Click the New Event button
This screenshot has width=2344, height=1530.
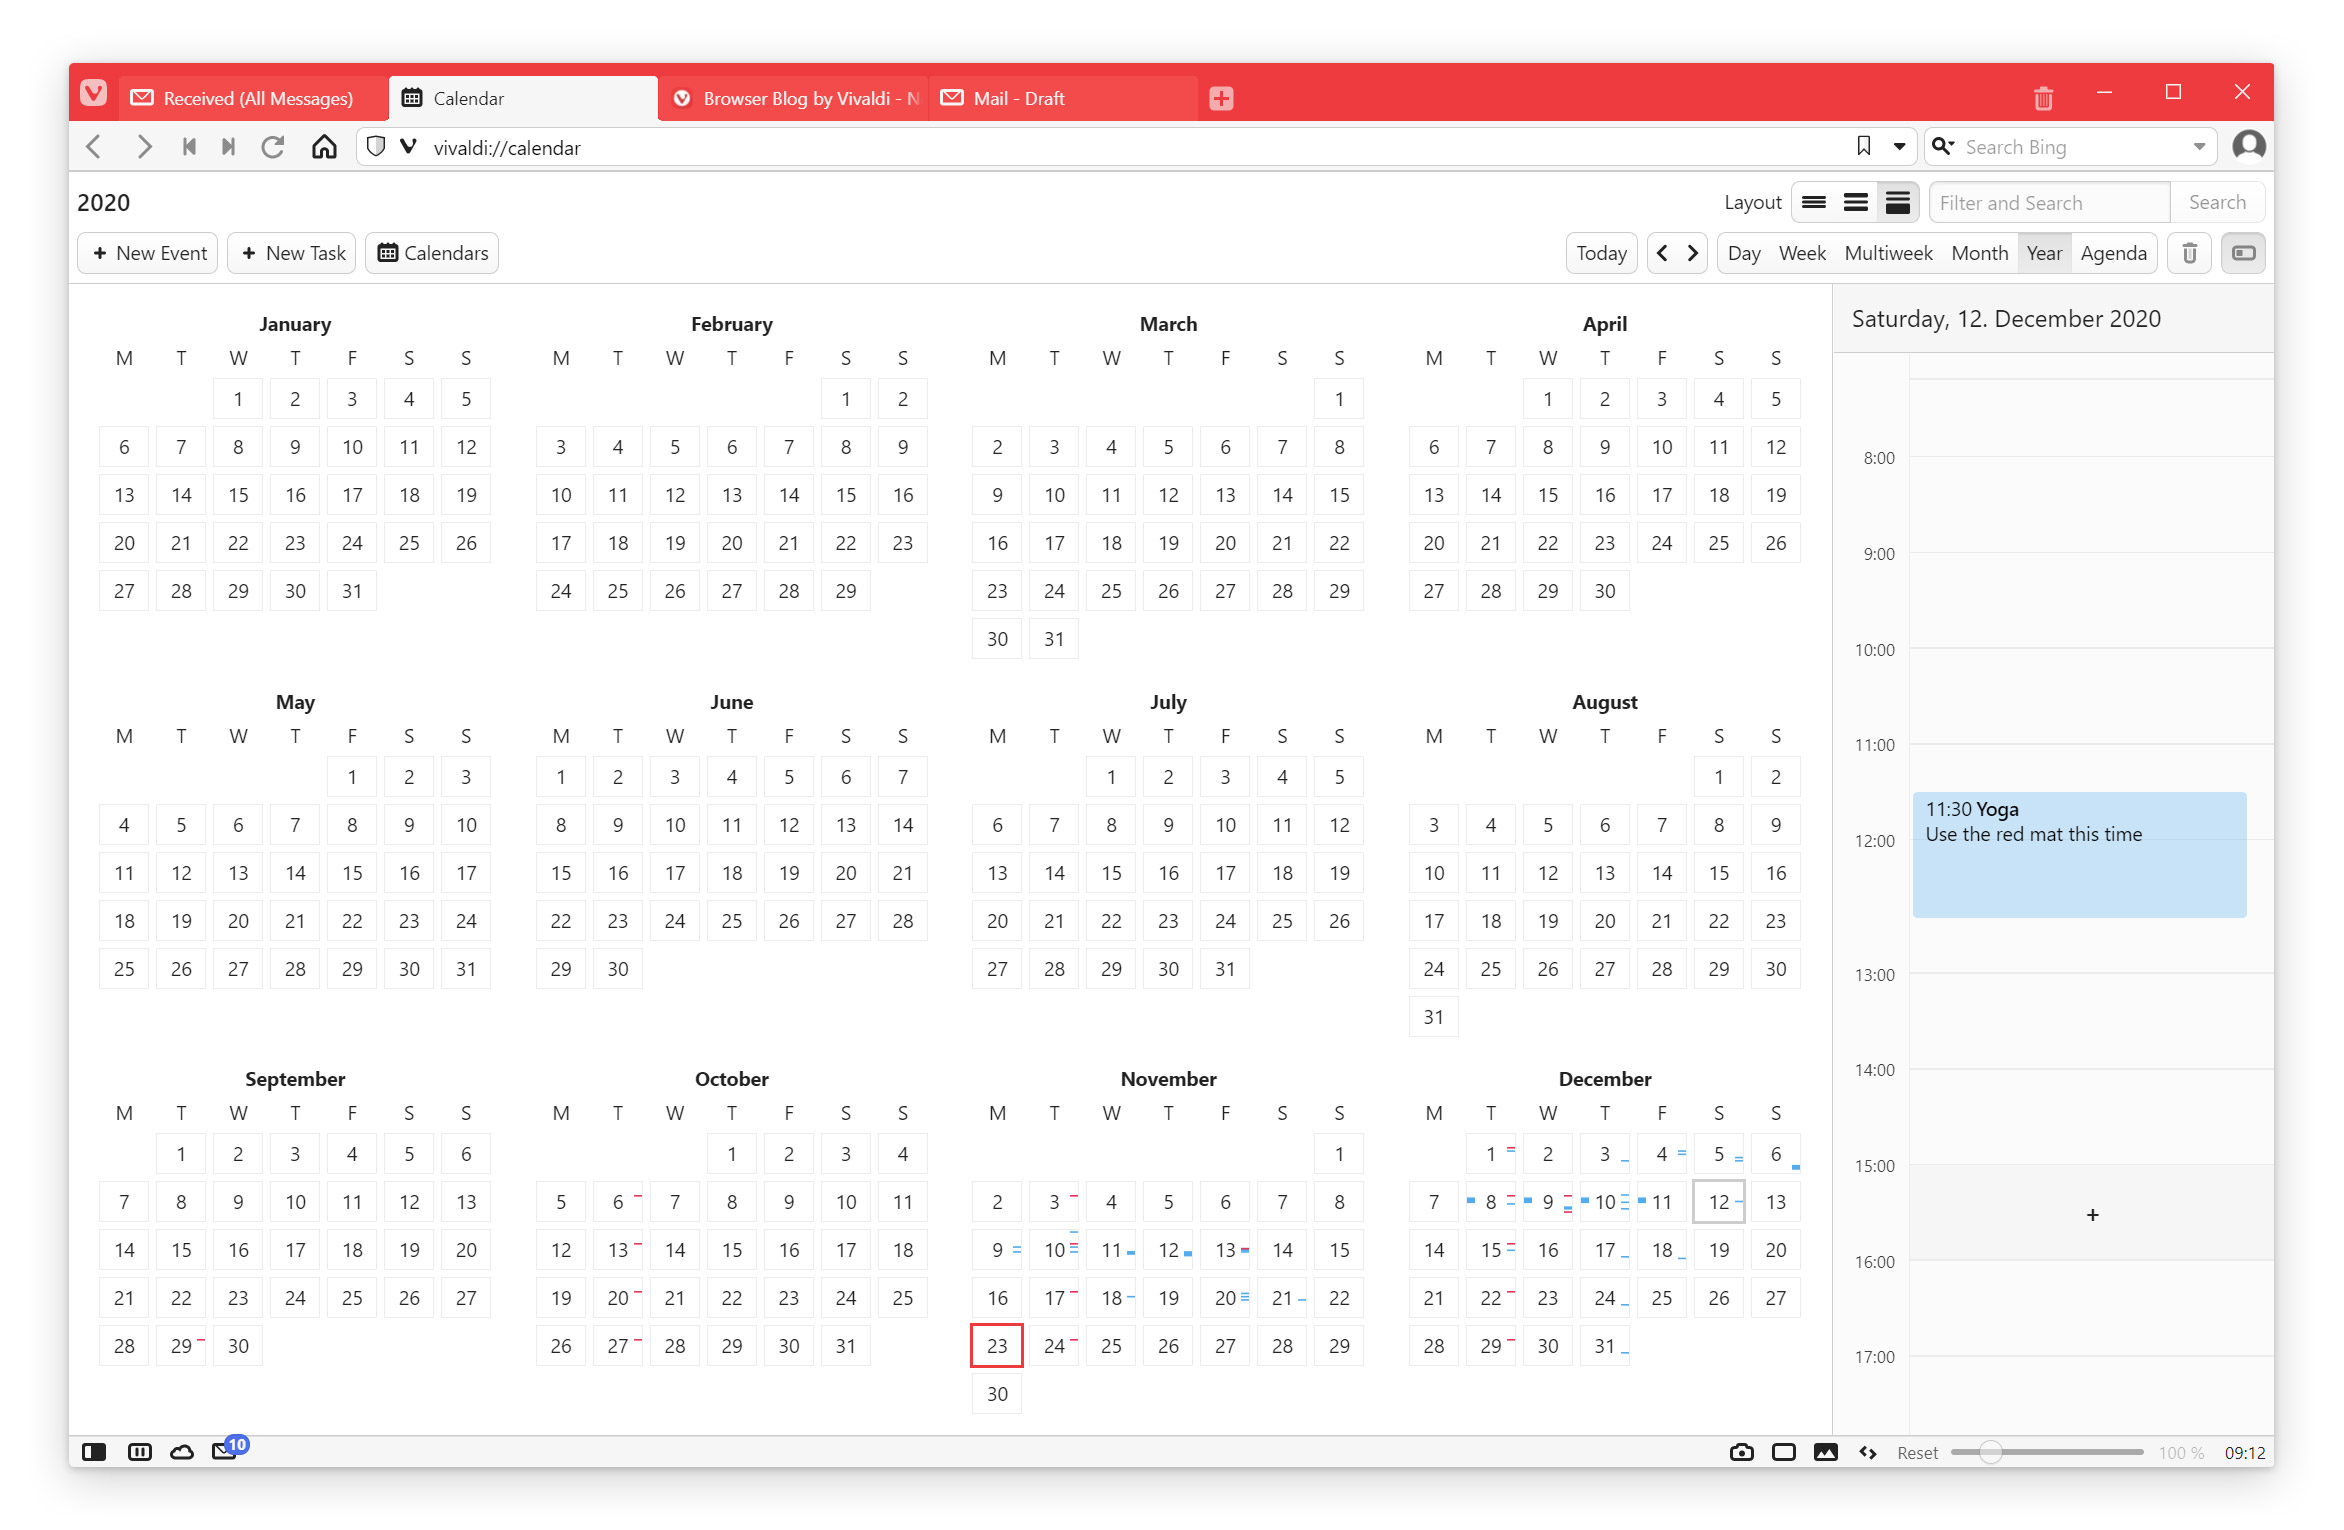pyautogui.click(x=150, y=253)
